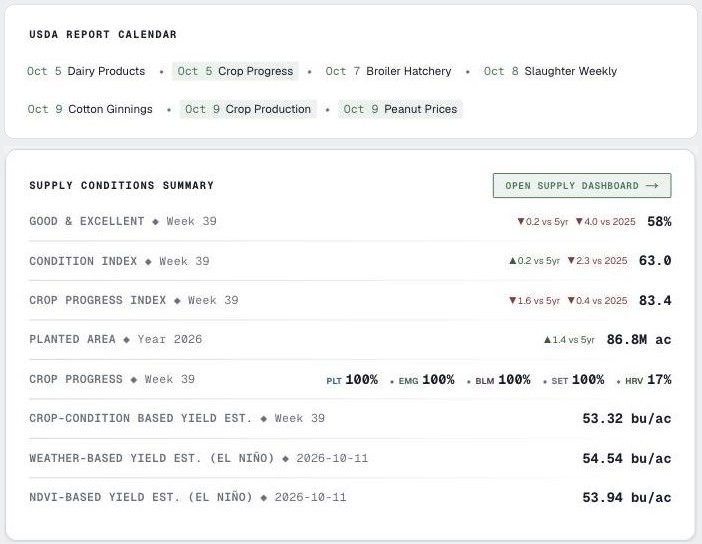Screen dimensions: 702x544
Task: Click the 83.4 Crop Progress Index value
Action: [x=655, y=300]
